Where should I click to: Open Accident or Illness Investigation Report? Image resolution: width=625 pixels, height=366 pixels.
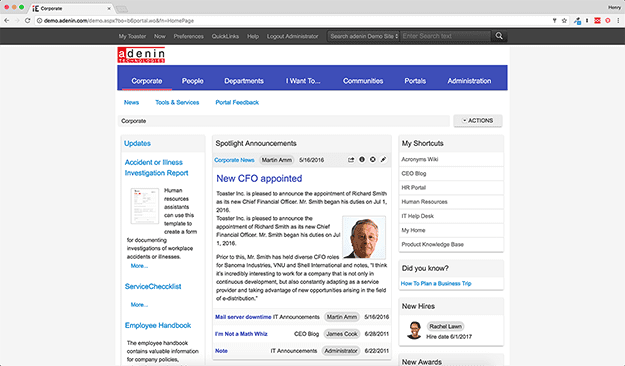[x=156, y=167]
